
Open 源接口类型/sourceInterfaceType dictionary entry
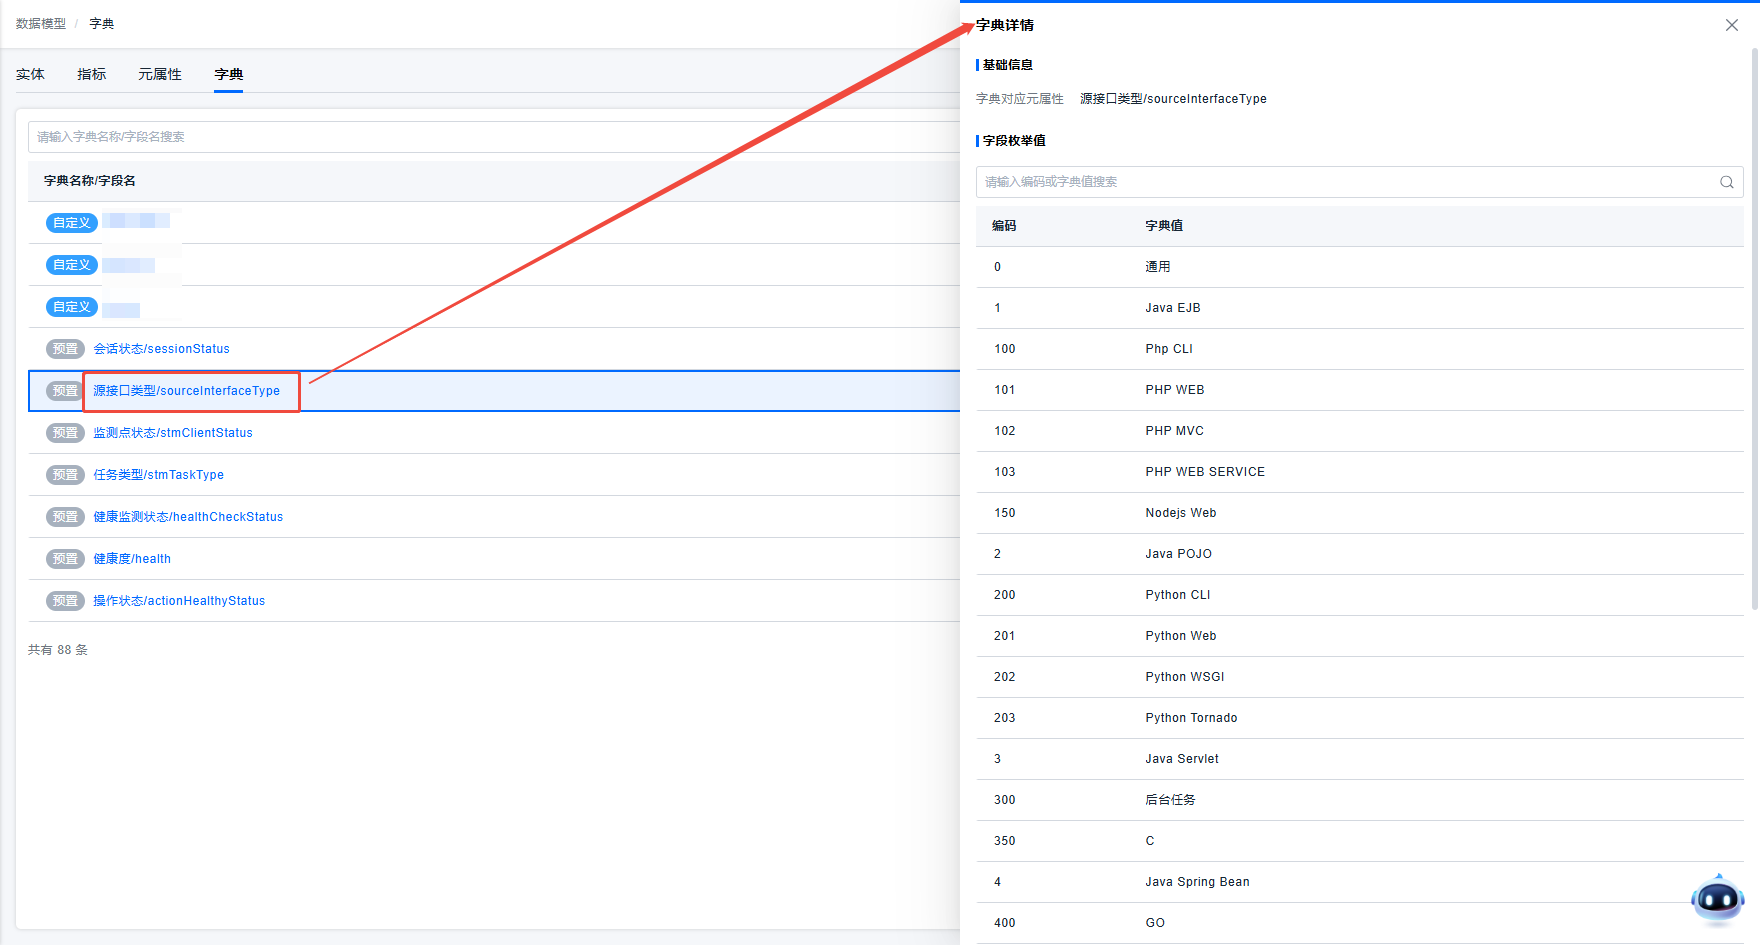(186, 391)
